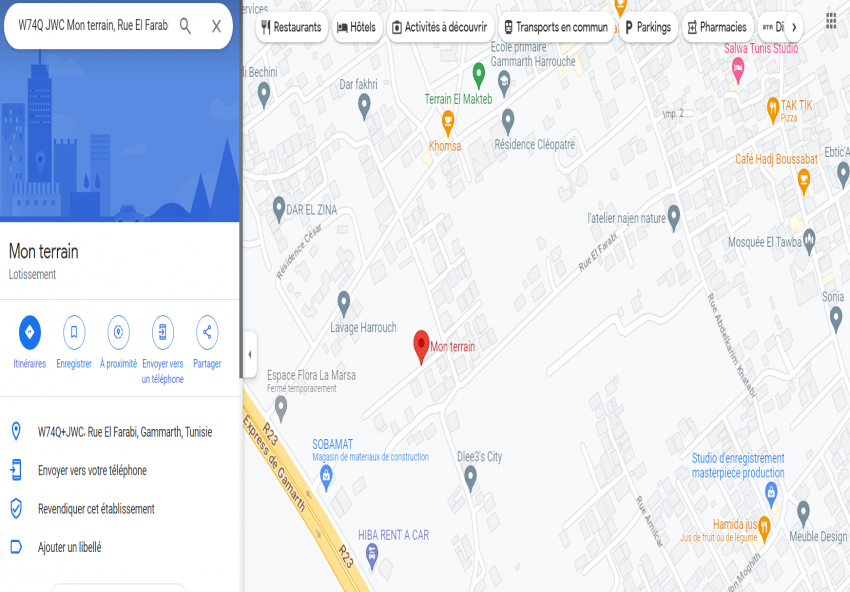Select the Pharmacies filter chip
850x592 pixels.
click(x=717, y=27)
